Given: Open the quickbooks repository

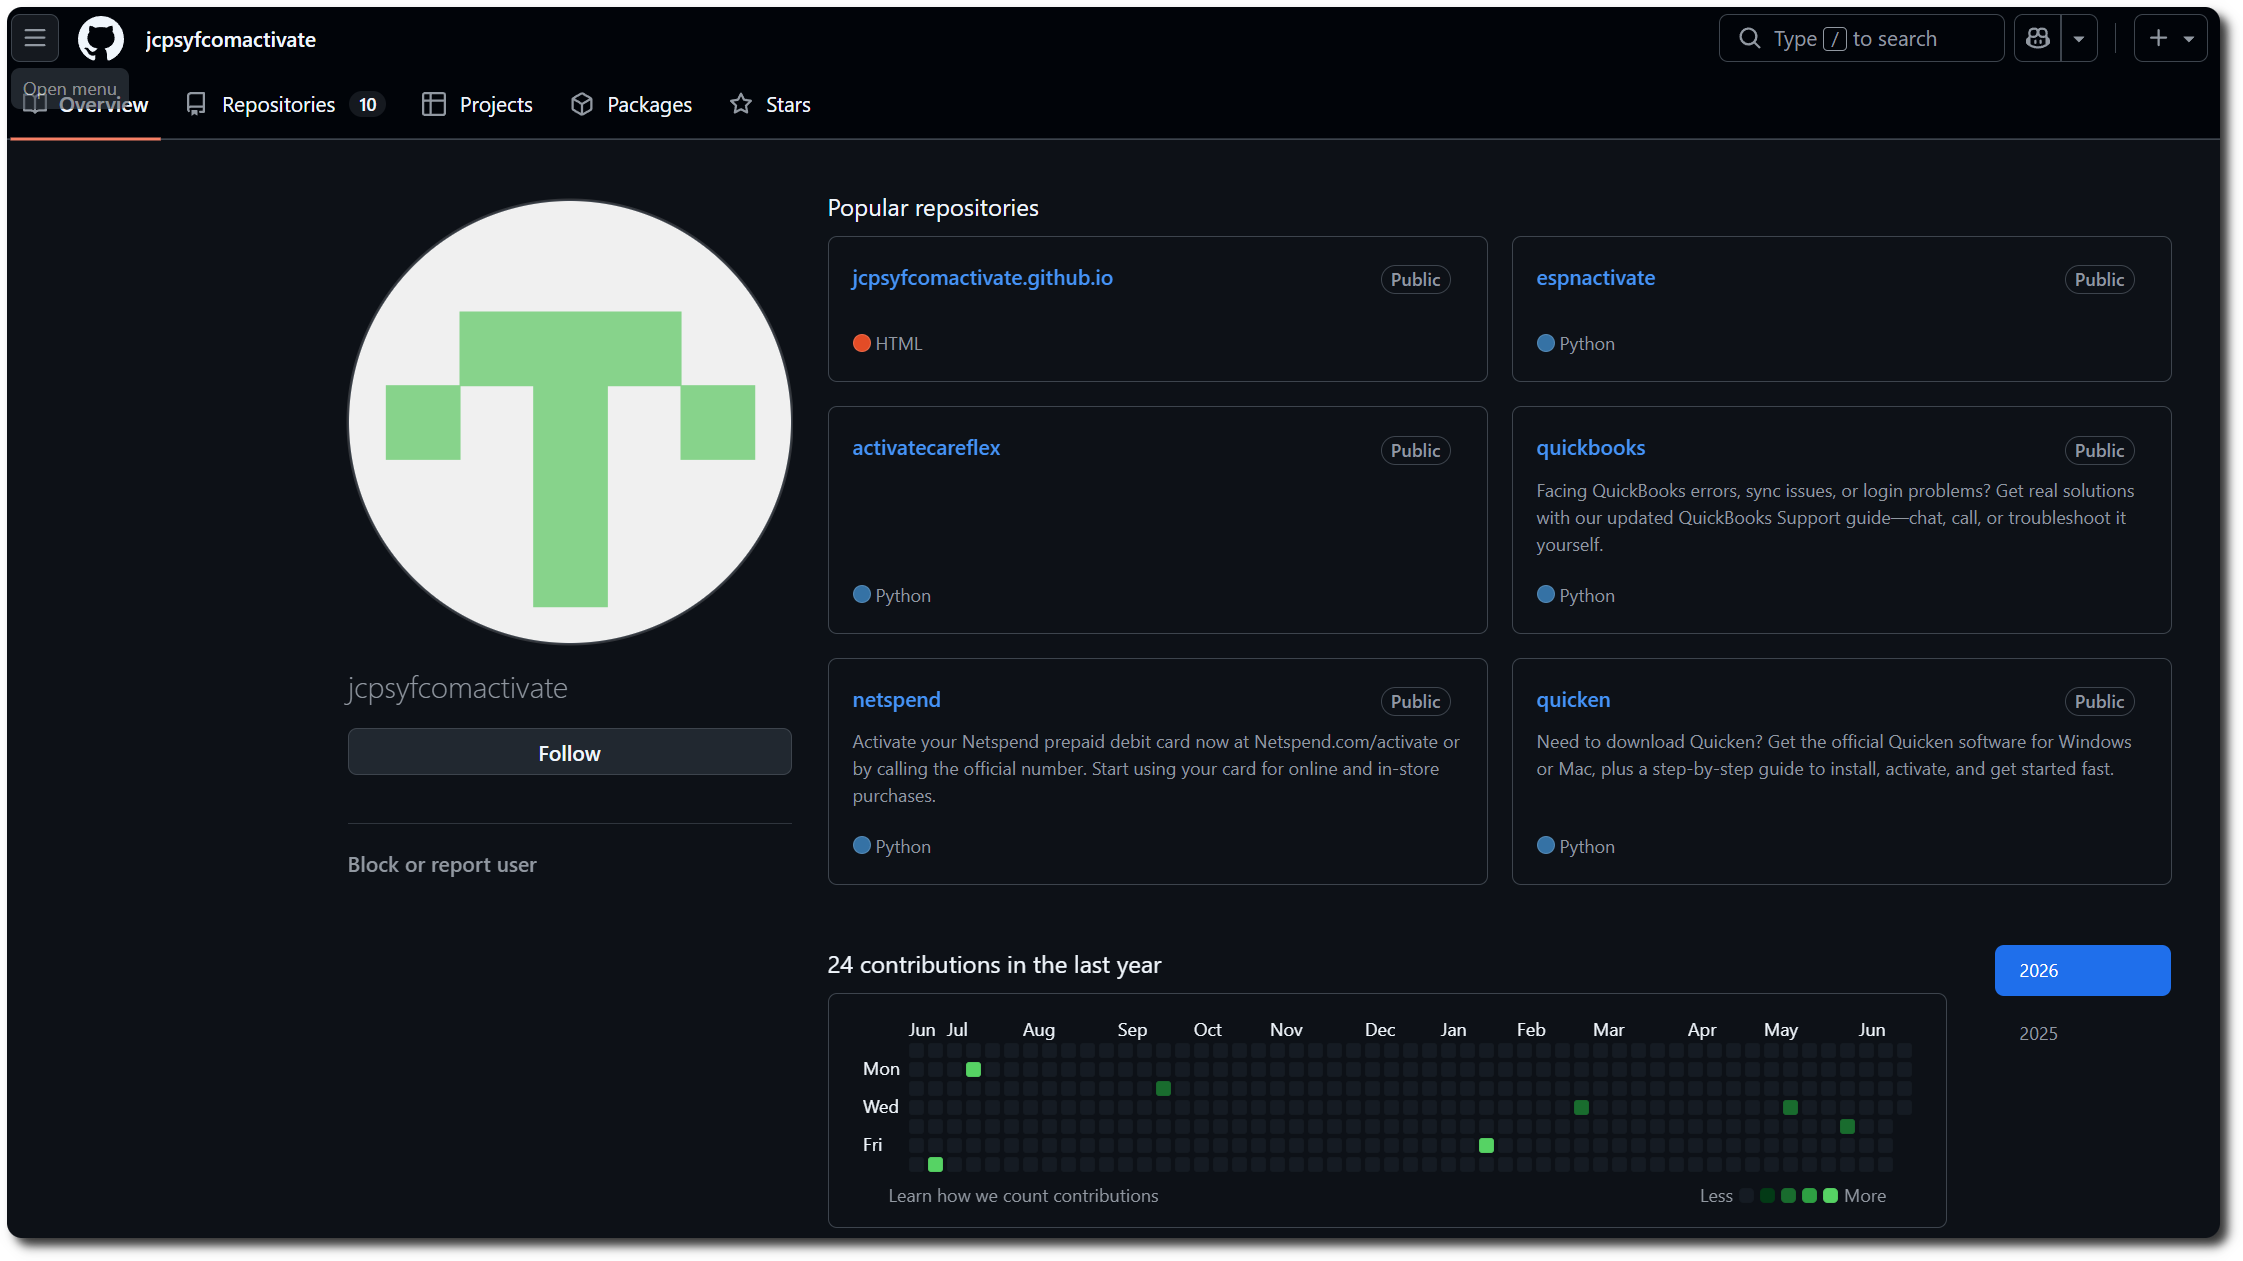Looking at the screenshot, I should pyautogui.click(x=1590, y=448).
